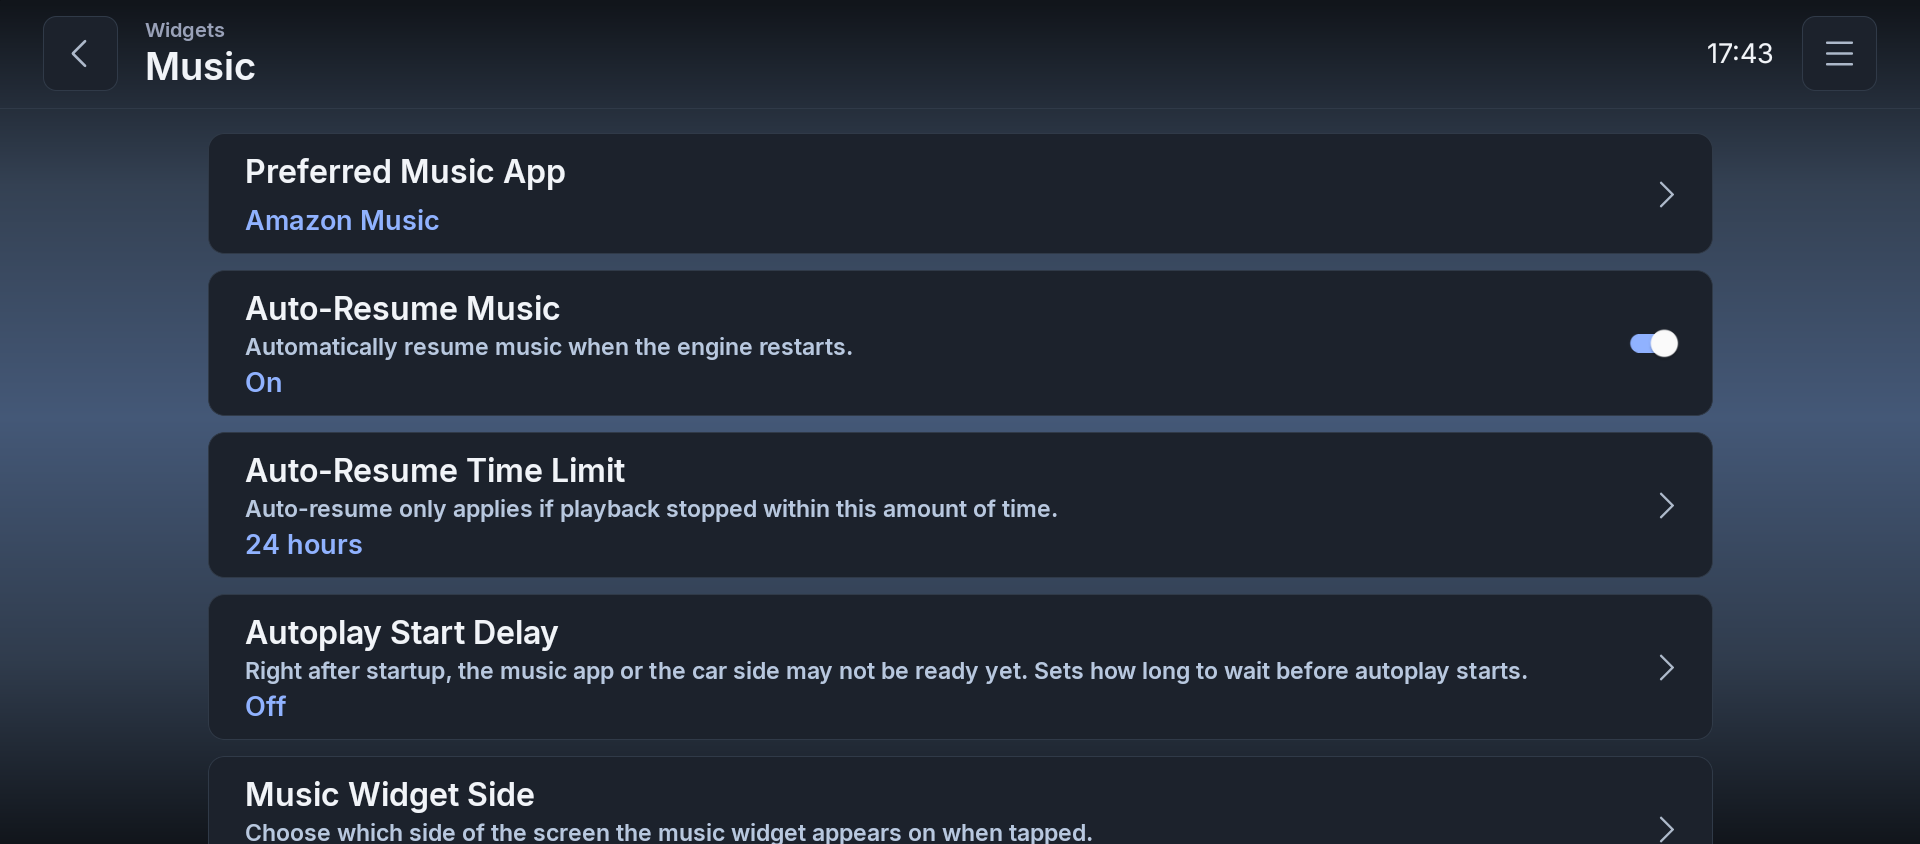
Task: Click the Auto-Resume Time Limit description text
Action: (651, 509)
